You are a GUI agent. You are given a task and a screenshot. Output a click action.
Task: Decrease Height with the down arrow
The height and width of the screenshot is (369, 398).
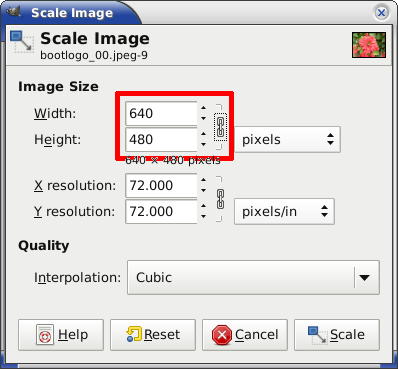(x=203, y=145)
